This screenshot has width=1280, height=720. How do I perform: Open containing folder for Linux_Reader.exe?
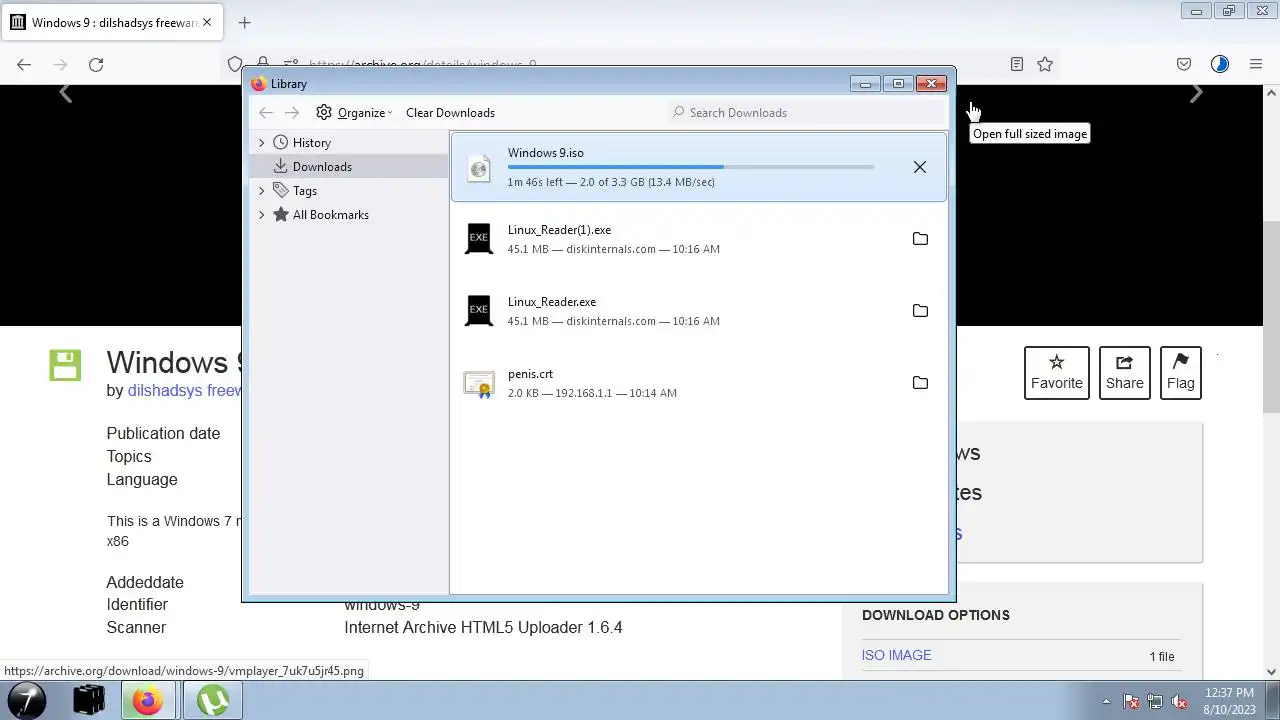click(x=920, y=311)
